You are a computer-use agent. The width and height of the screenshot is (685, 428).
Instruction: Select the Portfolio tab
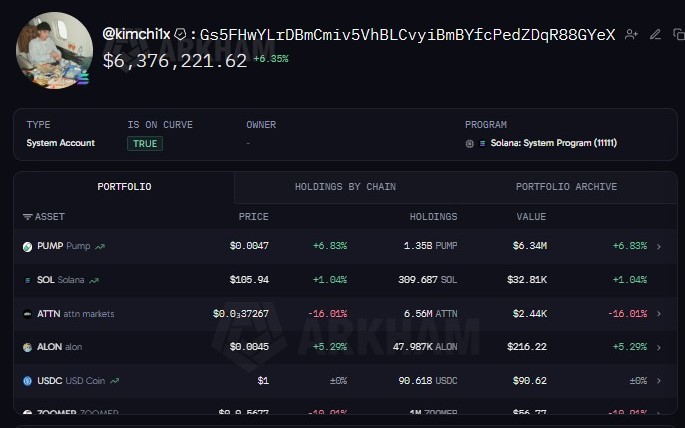tap(124, 187)
